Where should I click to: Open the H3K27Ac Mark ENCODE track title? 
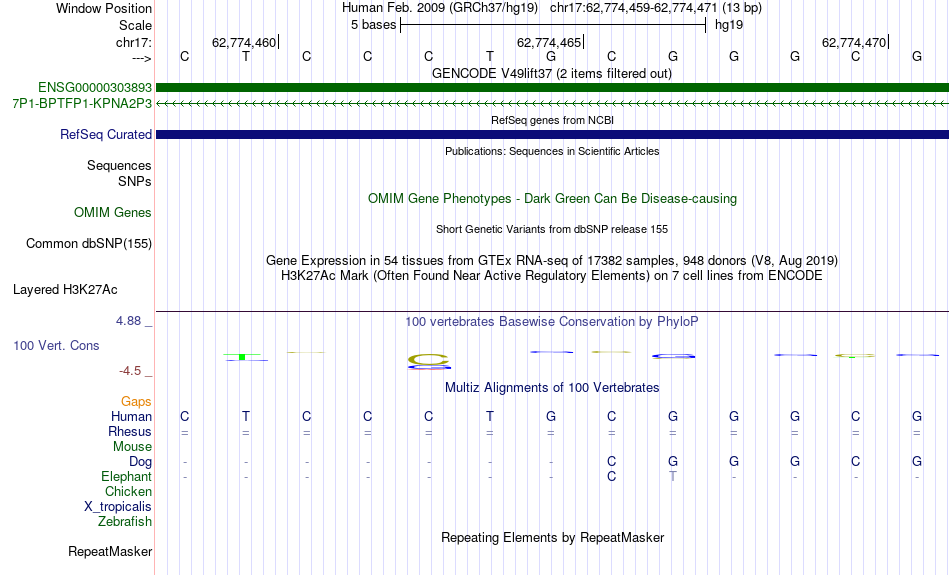click(552, 276)
